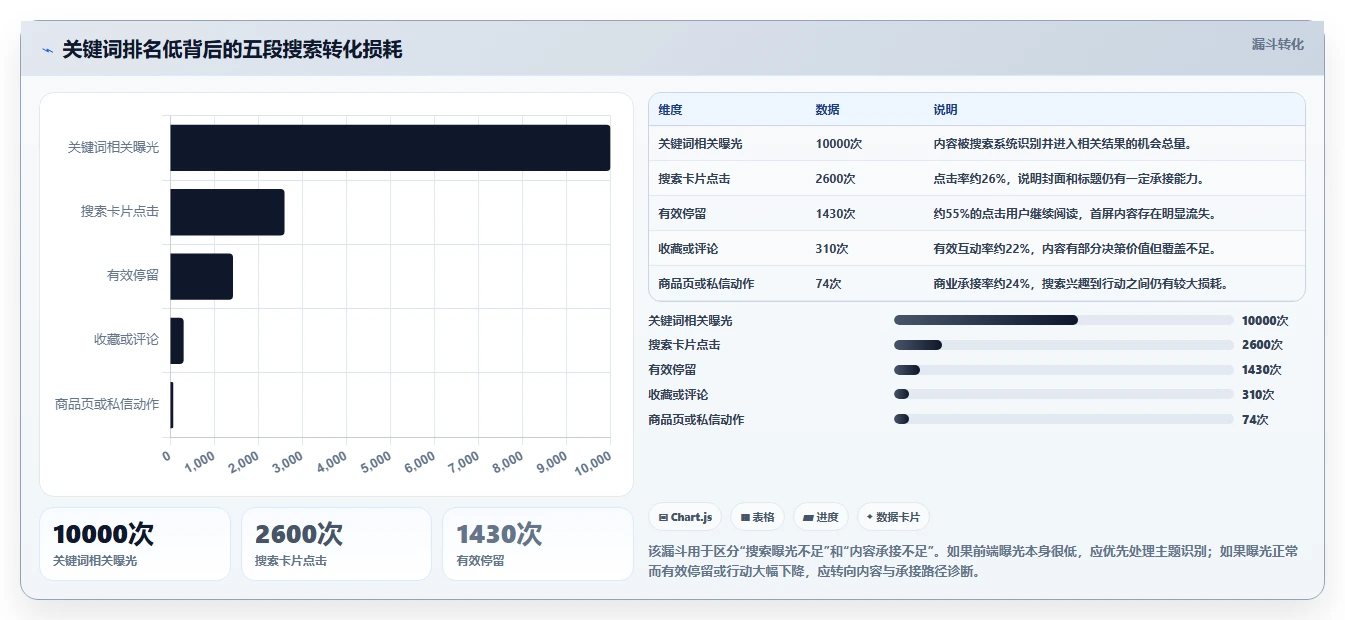The height and width of the screenshot is (620, 1345).
Task: Click the 10000次 progress bar for 关键词相关曝光
Action: [x=1063, y=320]
